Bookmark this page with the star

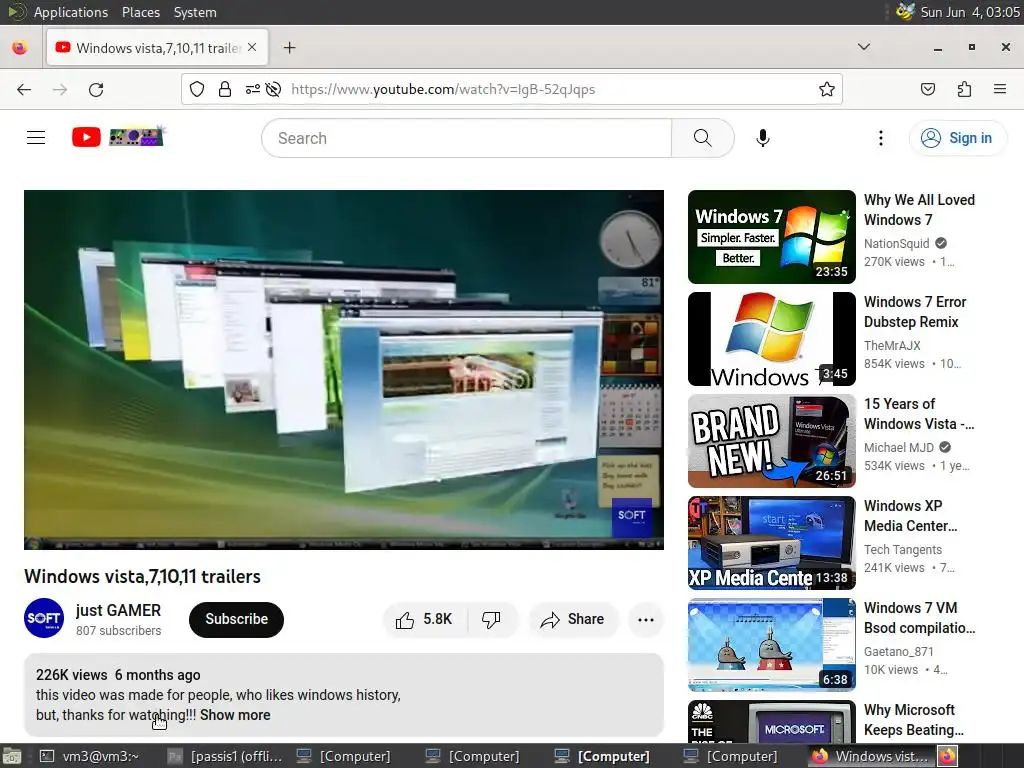point(827,89)
